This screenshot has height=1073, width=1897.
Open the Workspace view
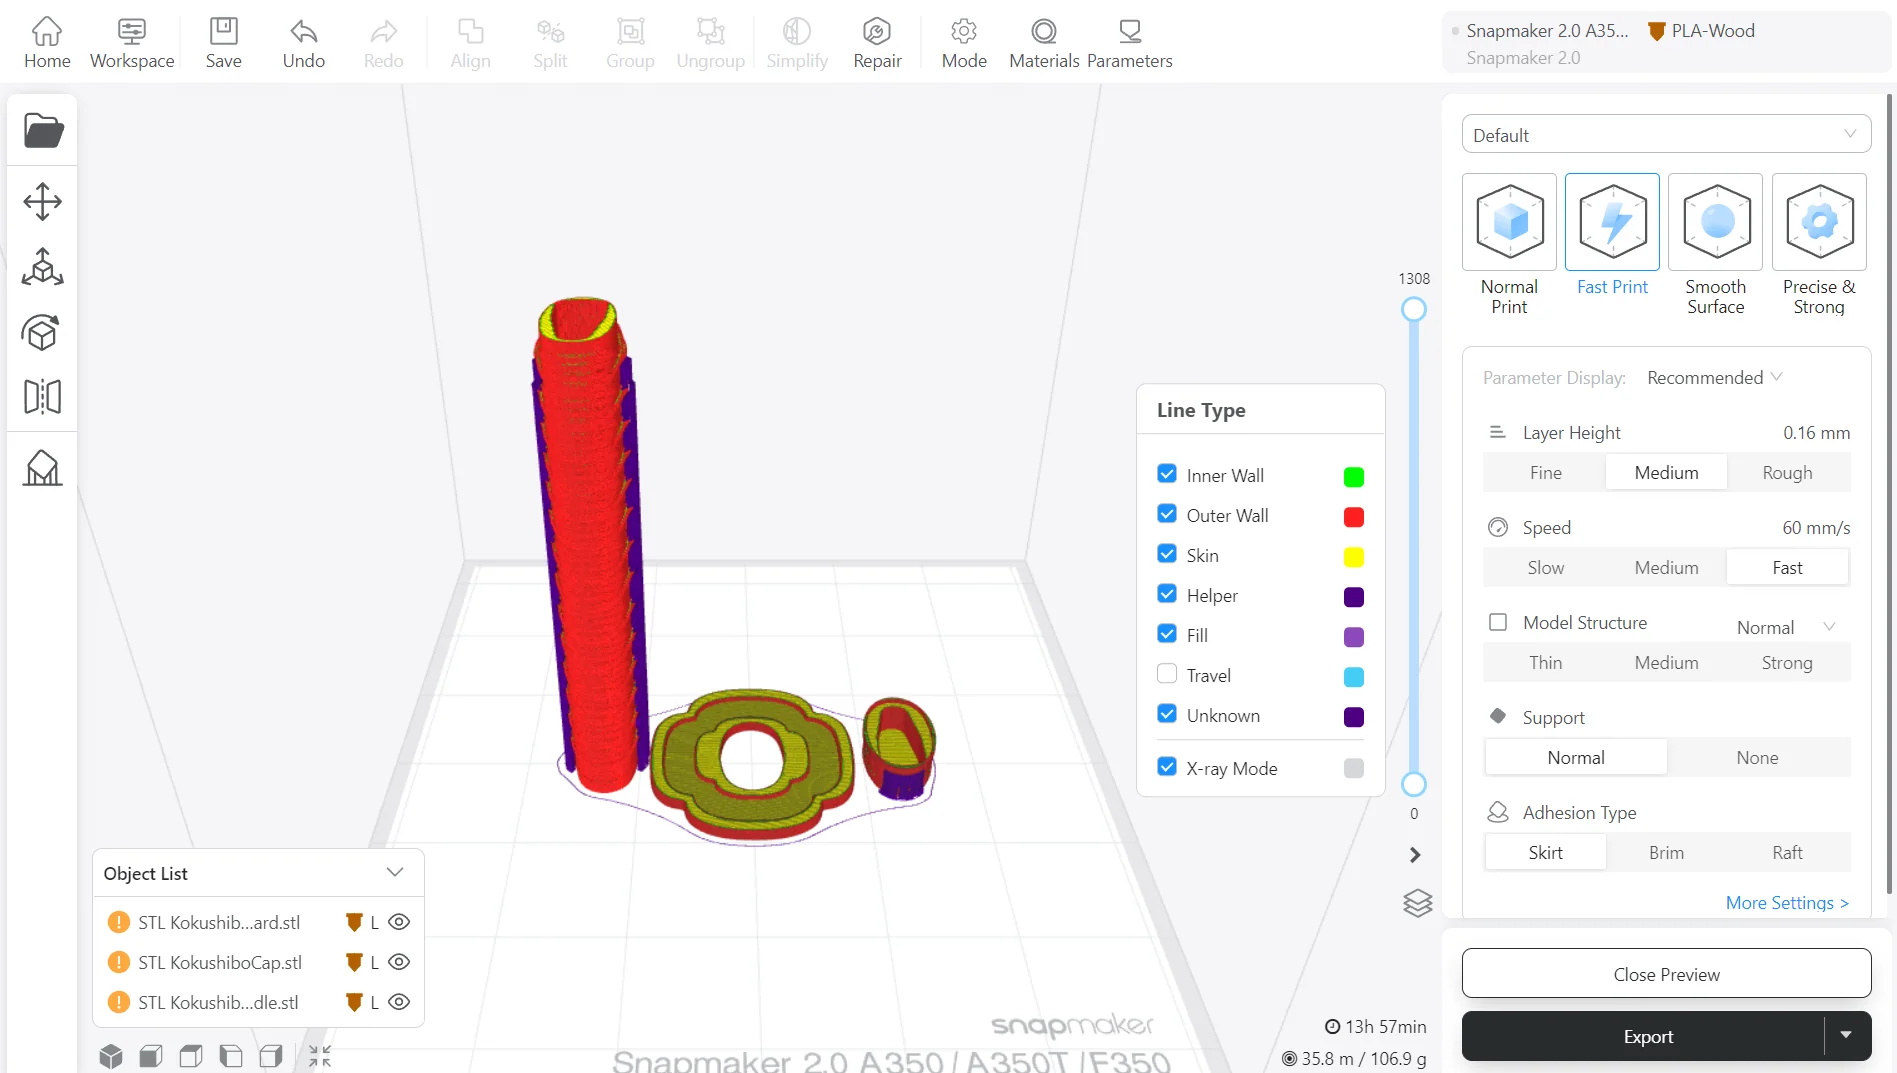pos(132,43)
